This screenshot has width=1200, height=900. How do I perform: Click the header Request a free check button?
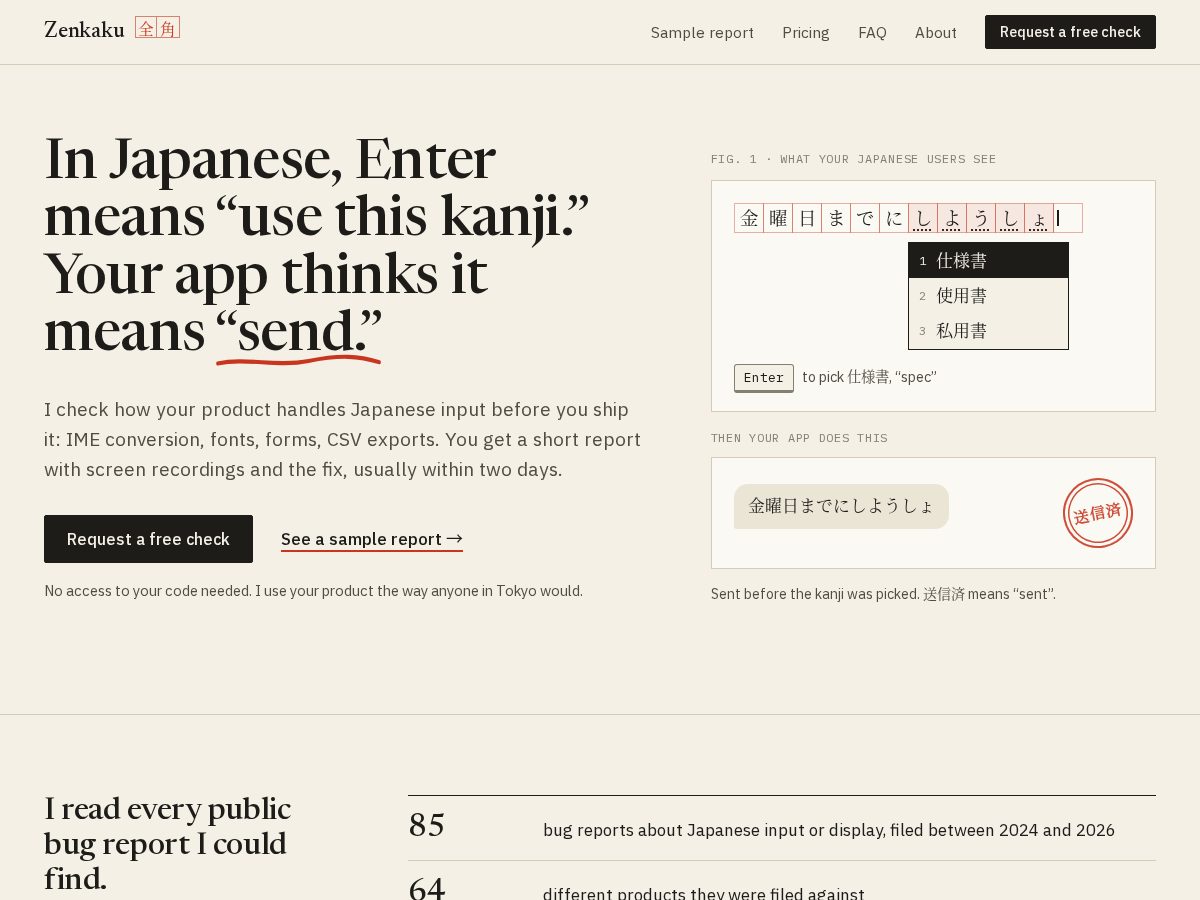[1070, 32]
